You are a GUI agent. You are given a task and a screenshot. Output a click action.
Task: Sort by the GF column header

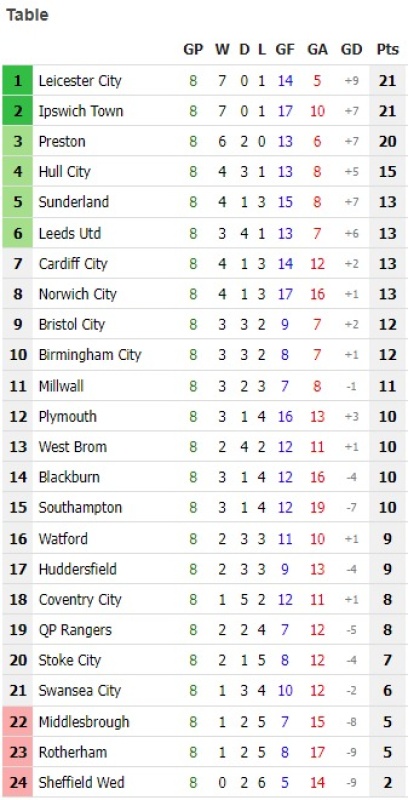(285, 49)
